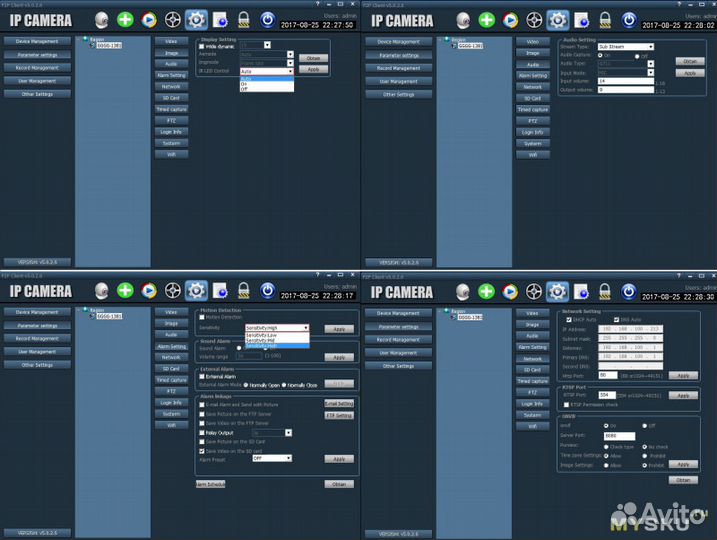Open the FTP Setting dialog
Viewport: 717px width, 540px height.
[x=338, y=415]
